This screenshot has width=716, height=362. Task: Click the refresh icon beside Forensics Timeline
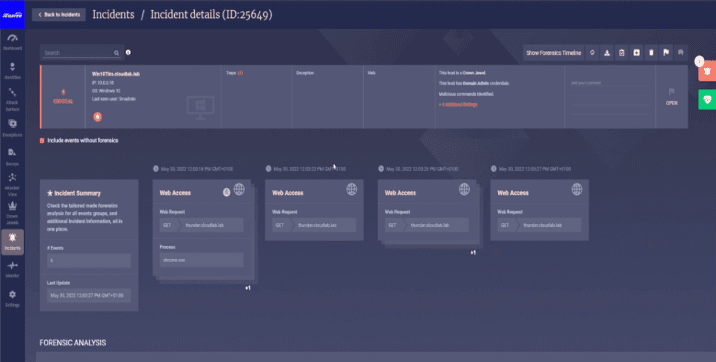point(592,53)
